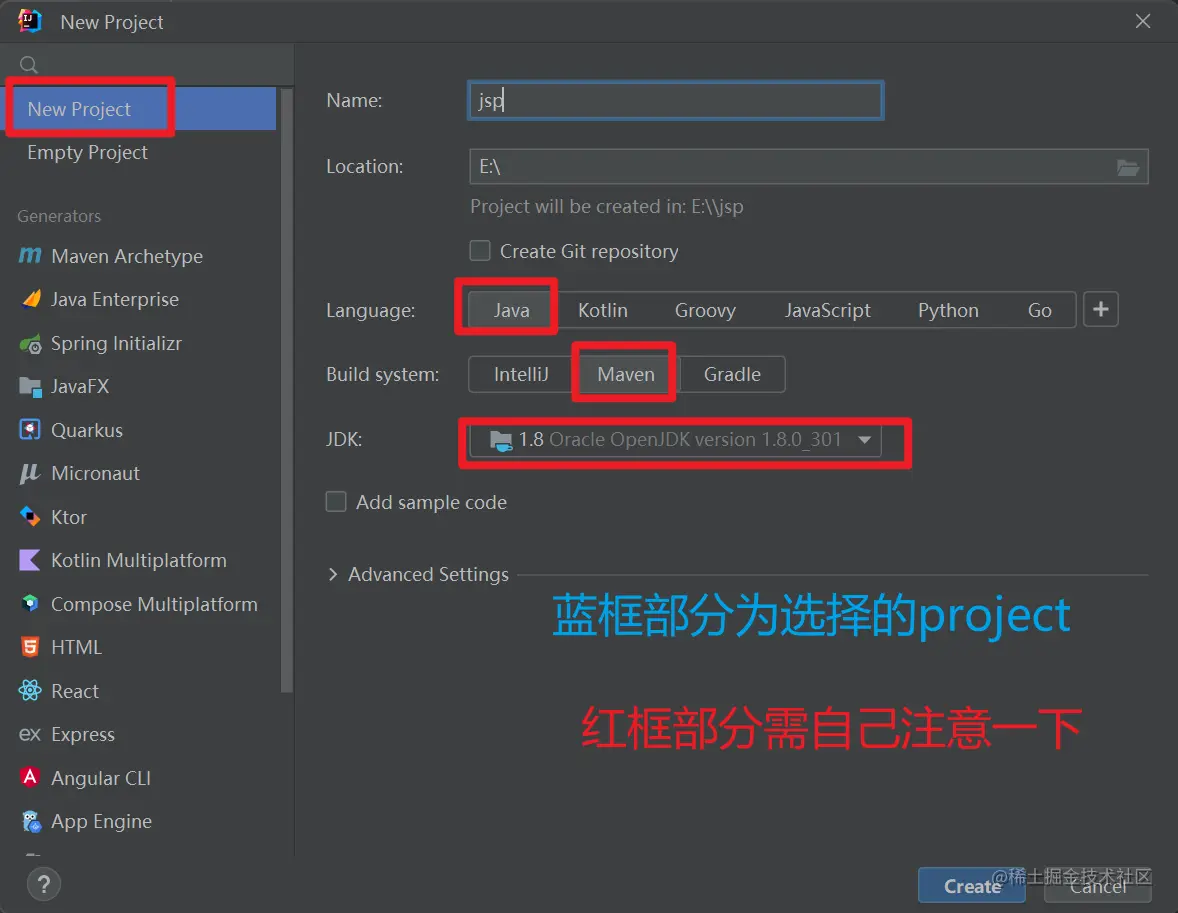Select the App Engine label text
Image resolution: width=1178 pixels, height=913 pixels.
(101, 821)
